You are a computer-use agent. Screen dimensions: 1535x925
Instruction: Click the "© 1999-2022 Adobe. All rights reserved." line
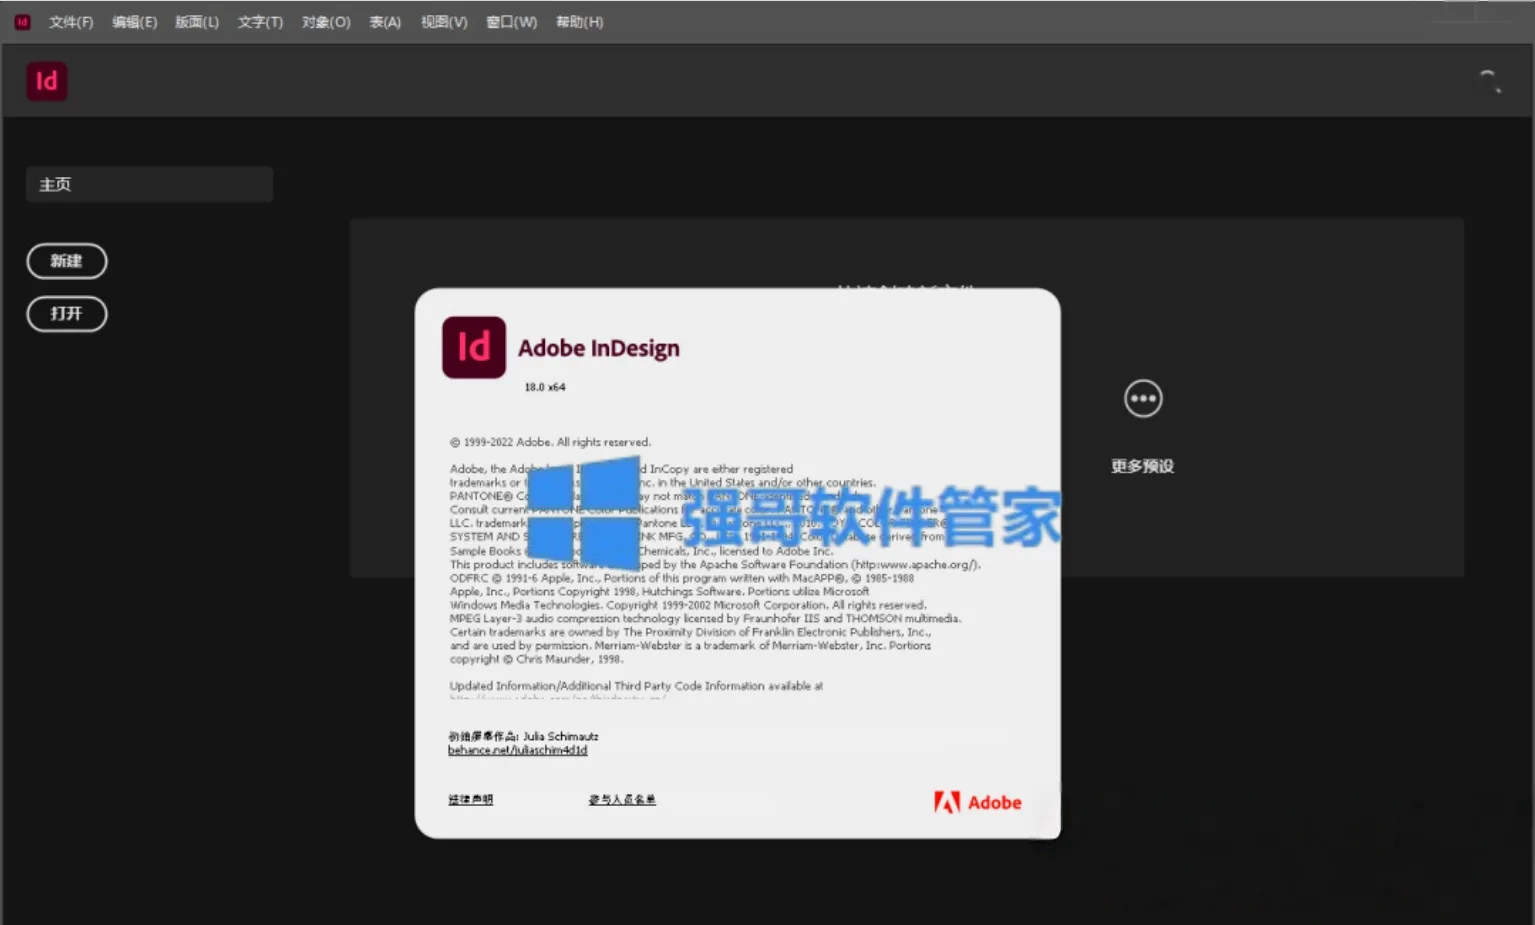click(x=550, y=442)
